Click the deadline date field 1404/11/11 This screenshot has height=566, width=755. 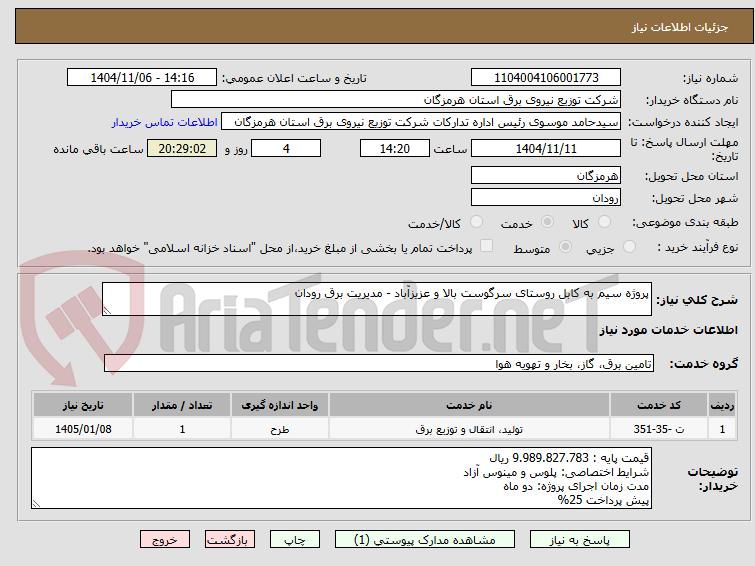click(x=546, y=148)
